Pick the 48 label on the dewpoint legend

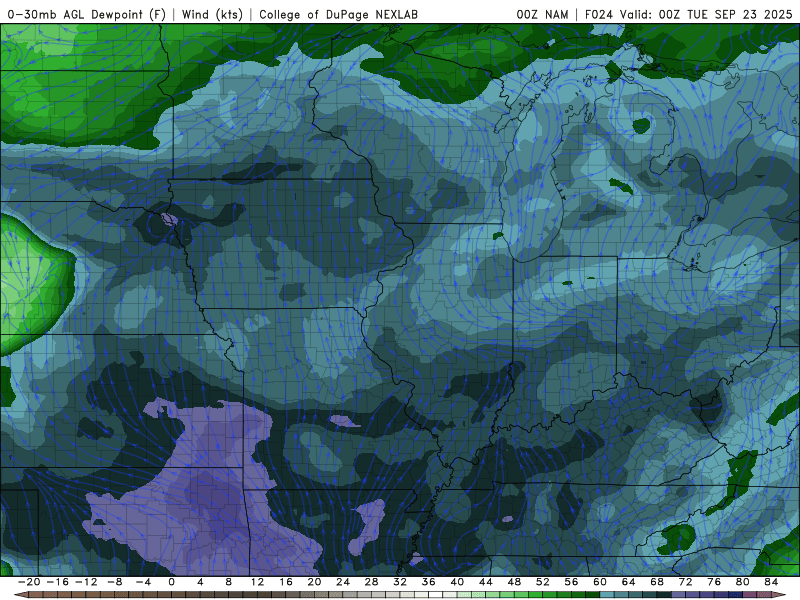514,582
